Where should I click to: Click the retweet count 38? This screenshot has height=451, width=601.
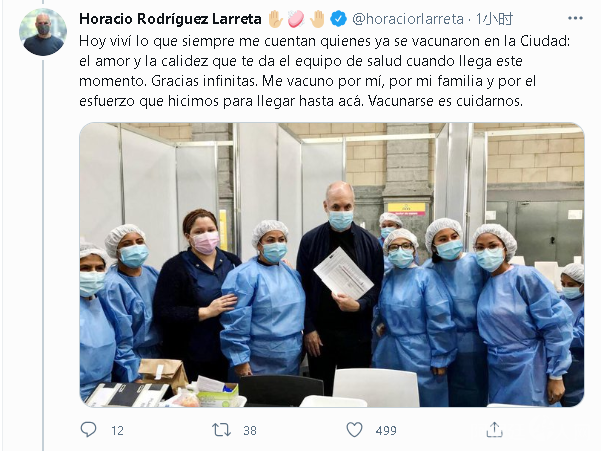250,431
